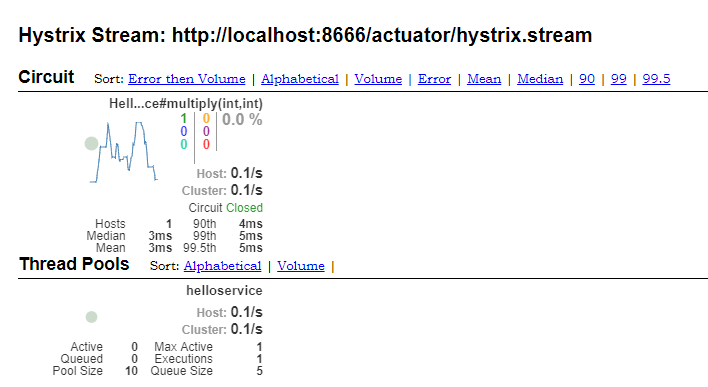Click the 90th percentile 4ms value

251,224
